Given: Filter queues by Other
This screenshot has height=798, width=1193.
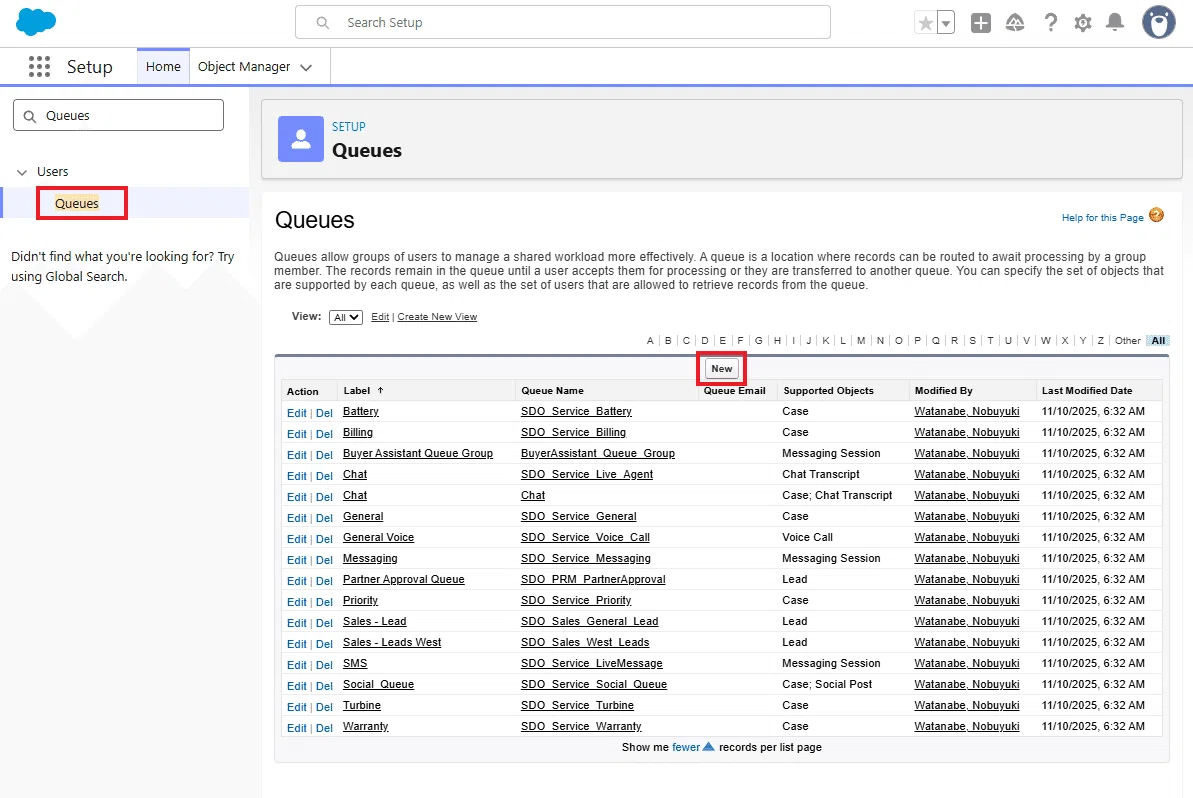Looking at the screenshot, I should 1128,341.
